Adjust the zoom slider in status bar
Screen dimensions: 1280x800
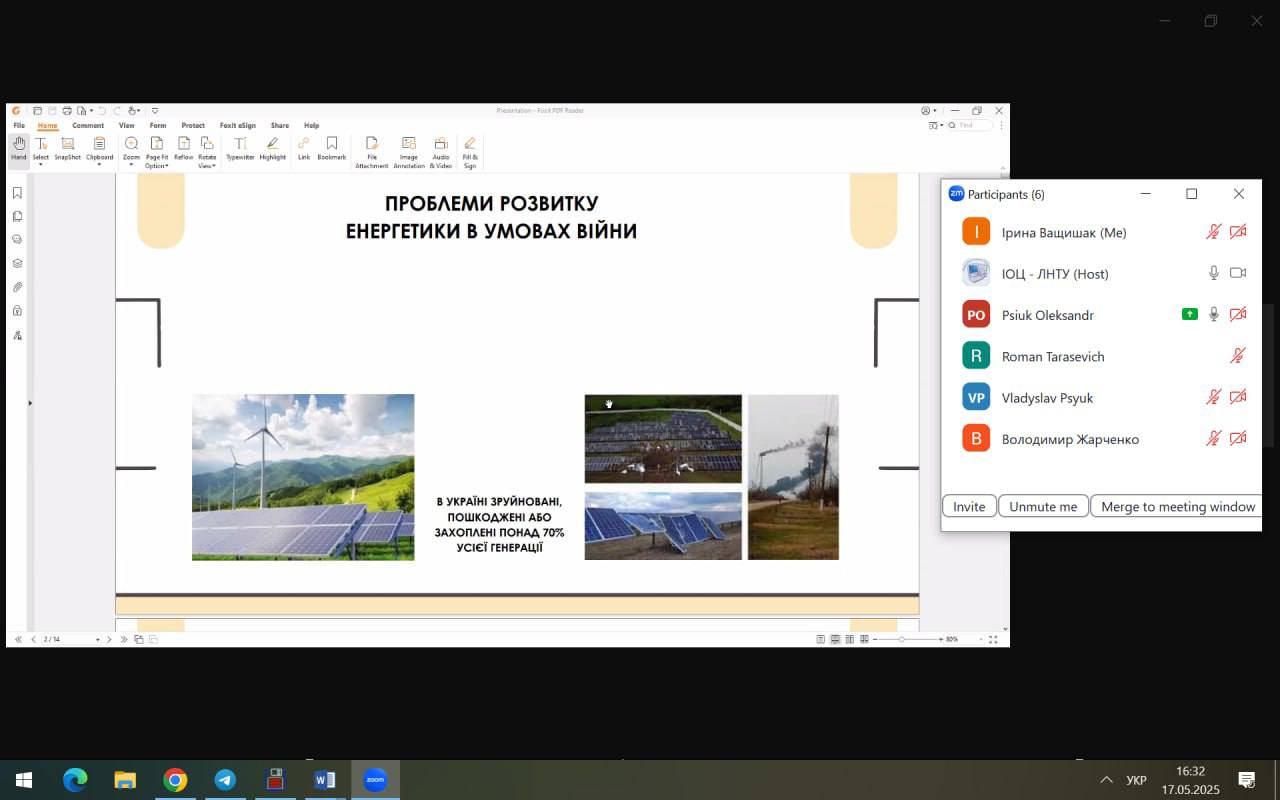coord(902,639)
